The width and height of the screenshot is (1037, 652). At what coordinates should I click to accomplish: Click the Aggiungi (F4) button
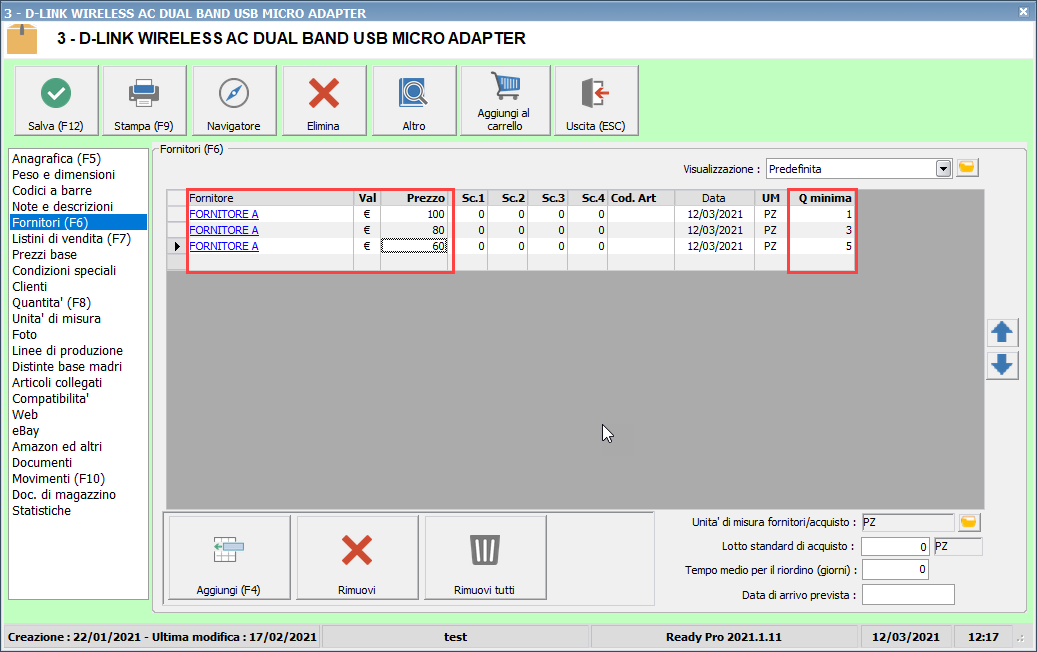pyautogui.click(x=229, y=557)
